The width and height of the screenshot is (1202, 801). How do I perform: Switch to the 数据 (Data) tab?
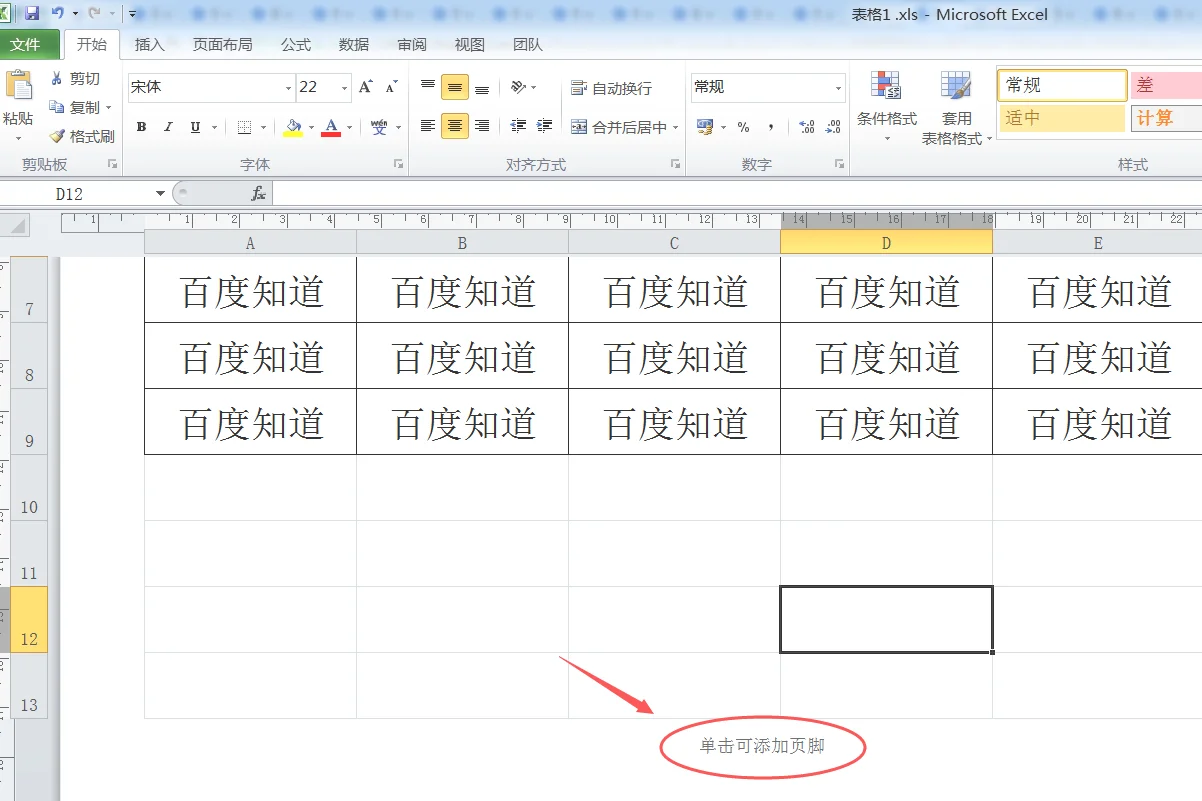click(x=354, y=45)
